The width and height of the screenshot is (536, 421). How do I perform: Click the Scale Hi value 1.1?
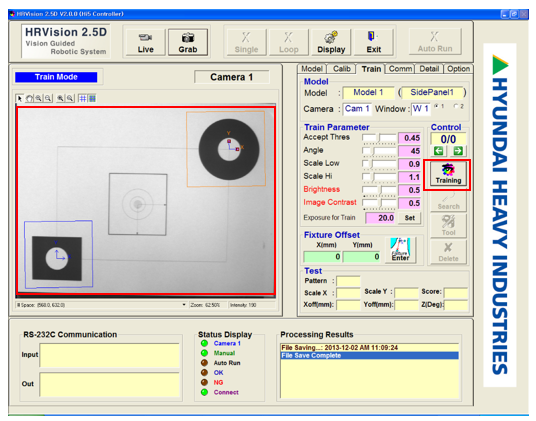point(409,177)
